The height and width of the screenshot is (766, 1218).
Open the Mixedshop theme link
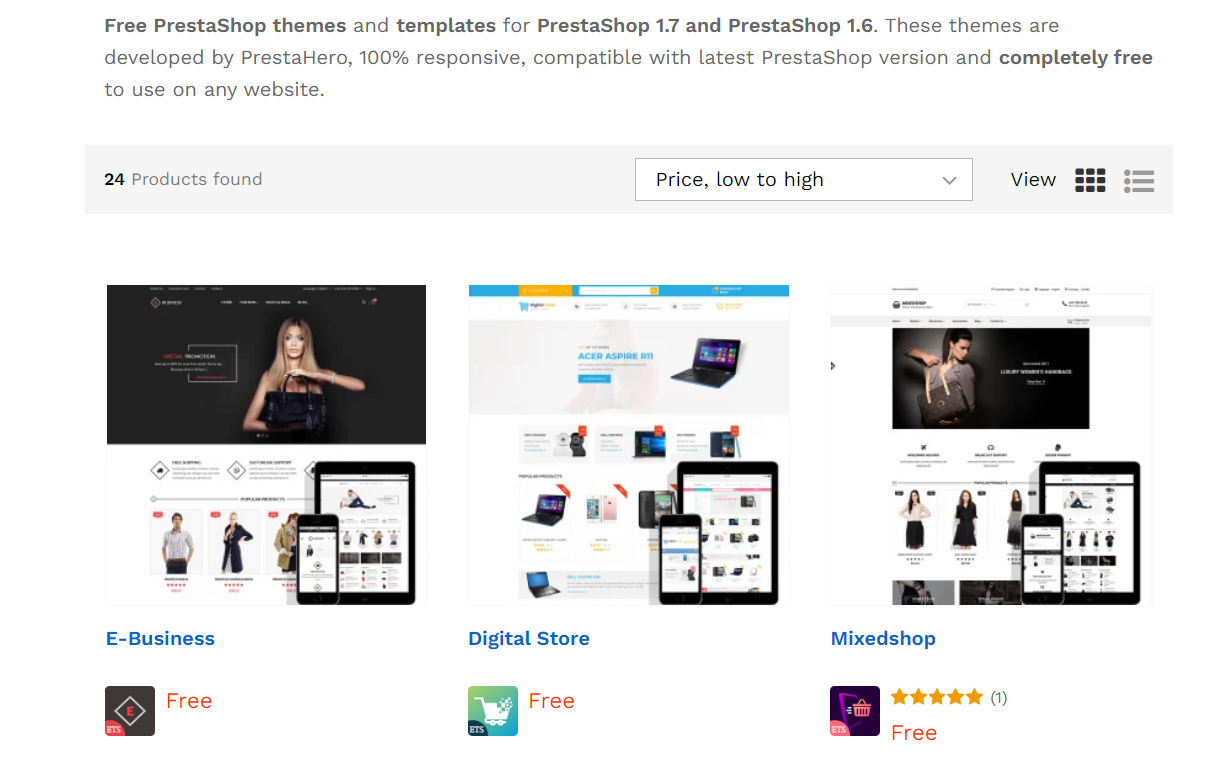[x=883, y=638]
